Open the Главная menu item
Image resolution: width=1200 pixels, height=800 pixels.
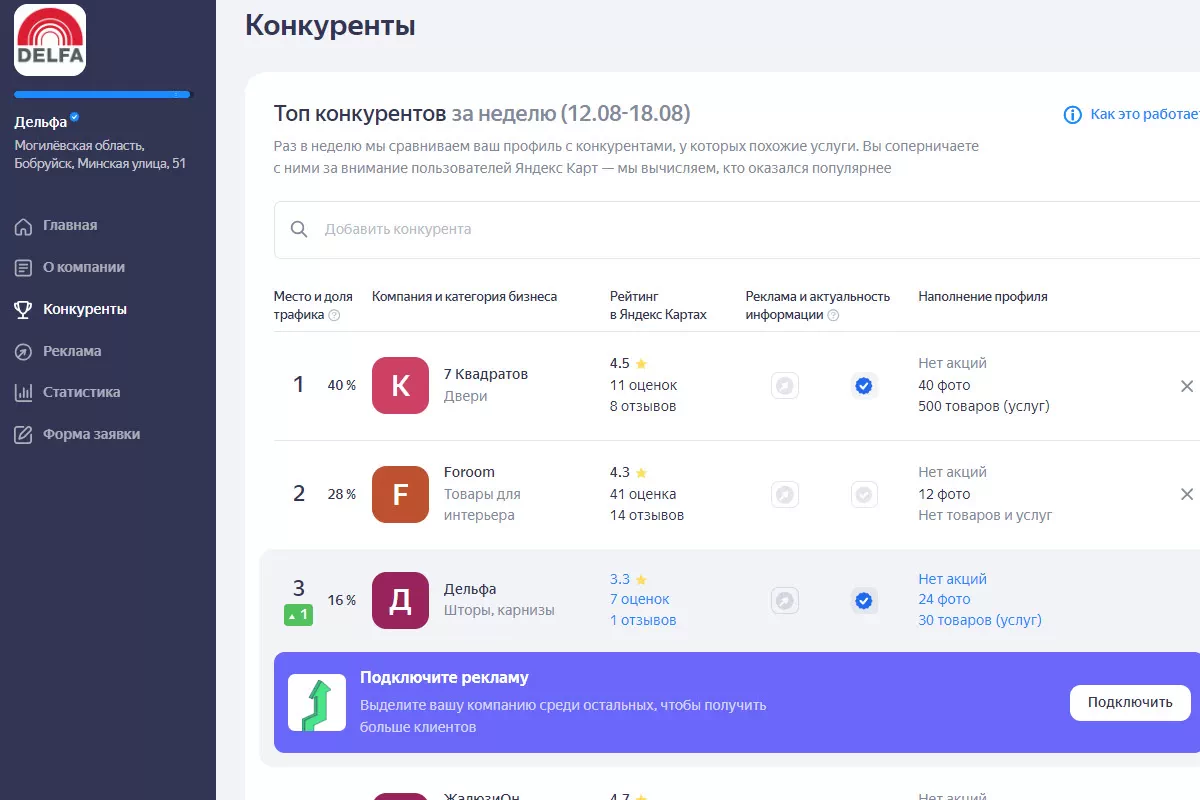point(70,225)
